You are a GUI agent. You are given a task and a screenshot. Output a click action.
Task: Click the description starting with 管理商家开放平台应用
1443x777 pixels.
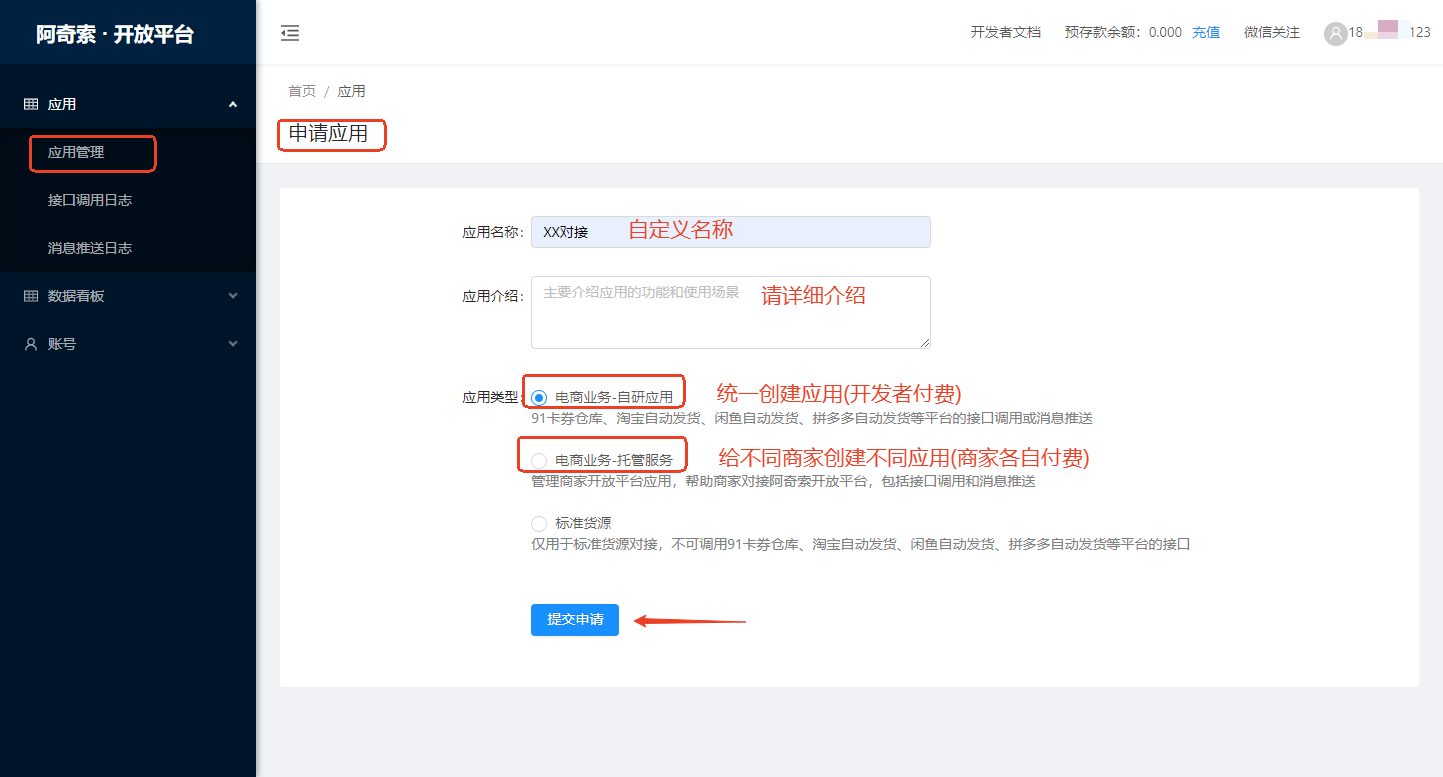783,481
